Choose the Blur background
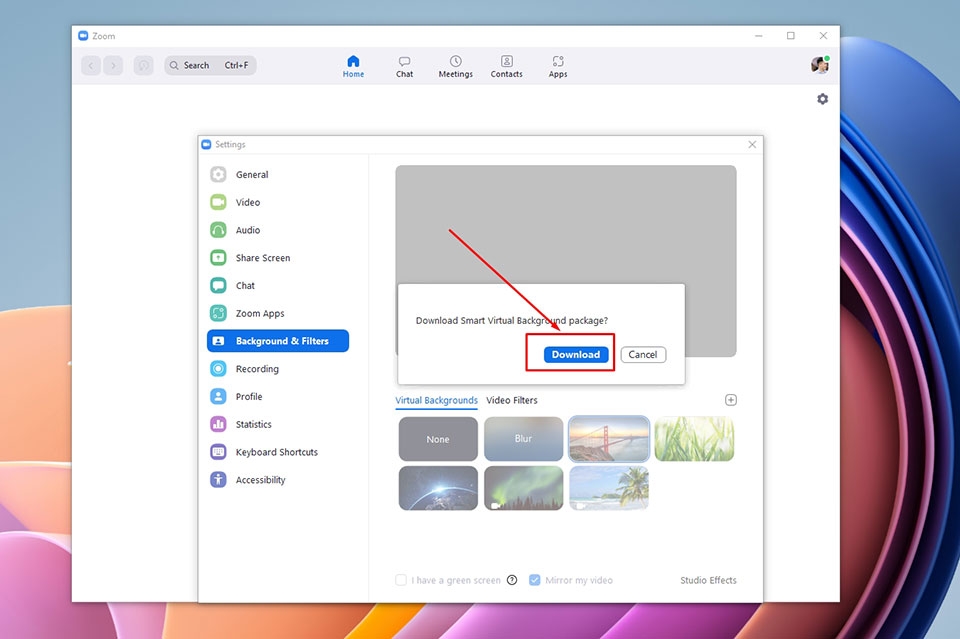 (x=523, y=439)
